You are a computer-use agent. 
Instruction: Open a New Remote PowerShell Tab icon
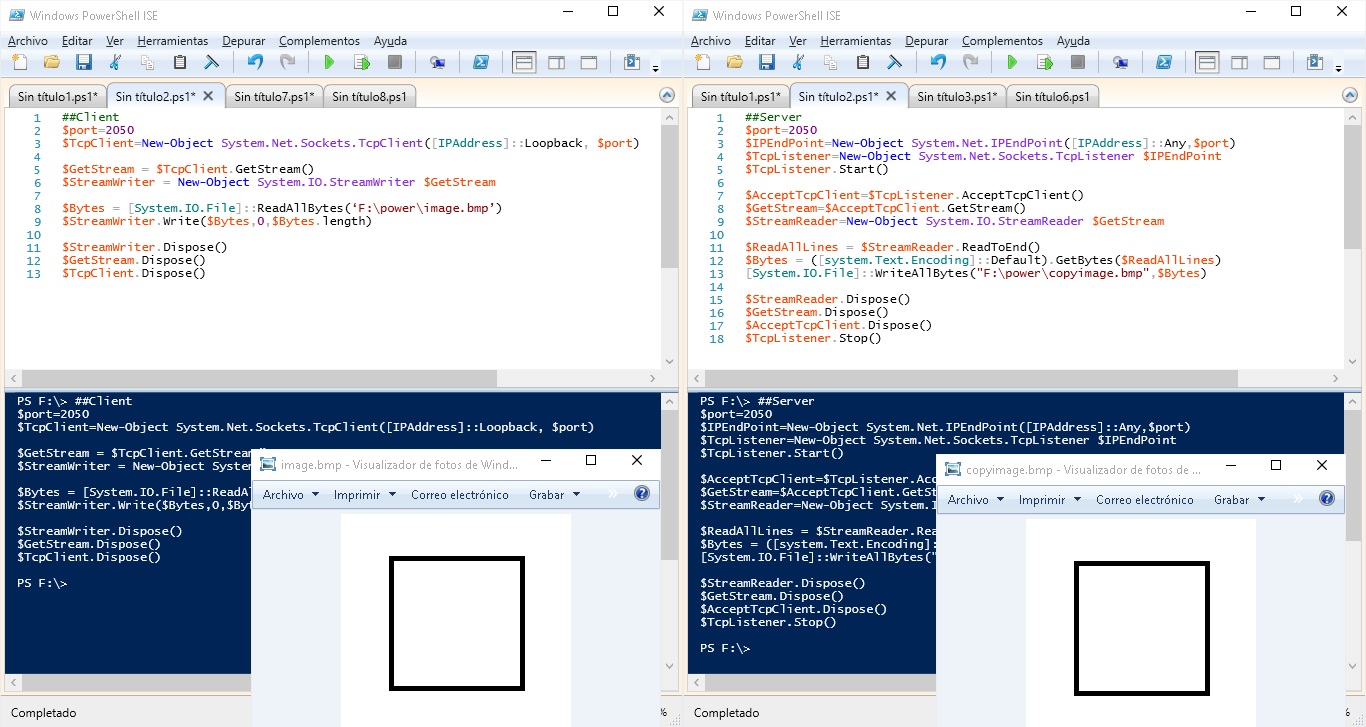[x=437, y=61]
